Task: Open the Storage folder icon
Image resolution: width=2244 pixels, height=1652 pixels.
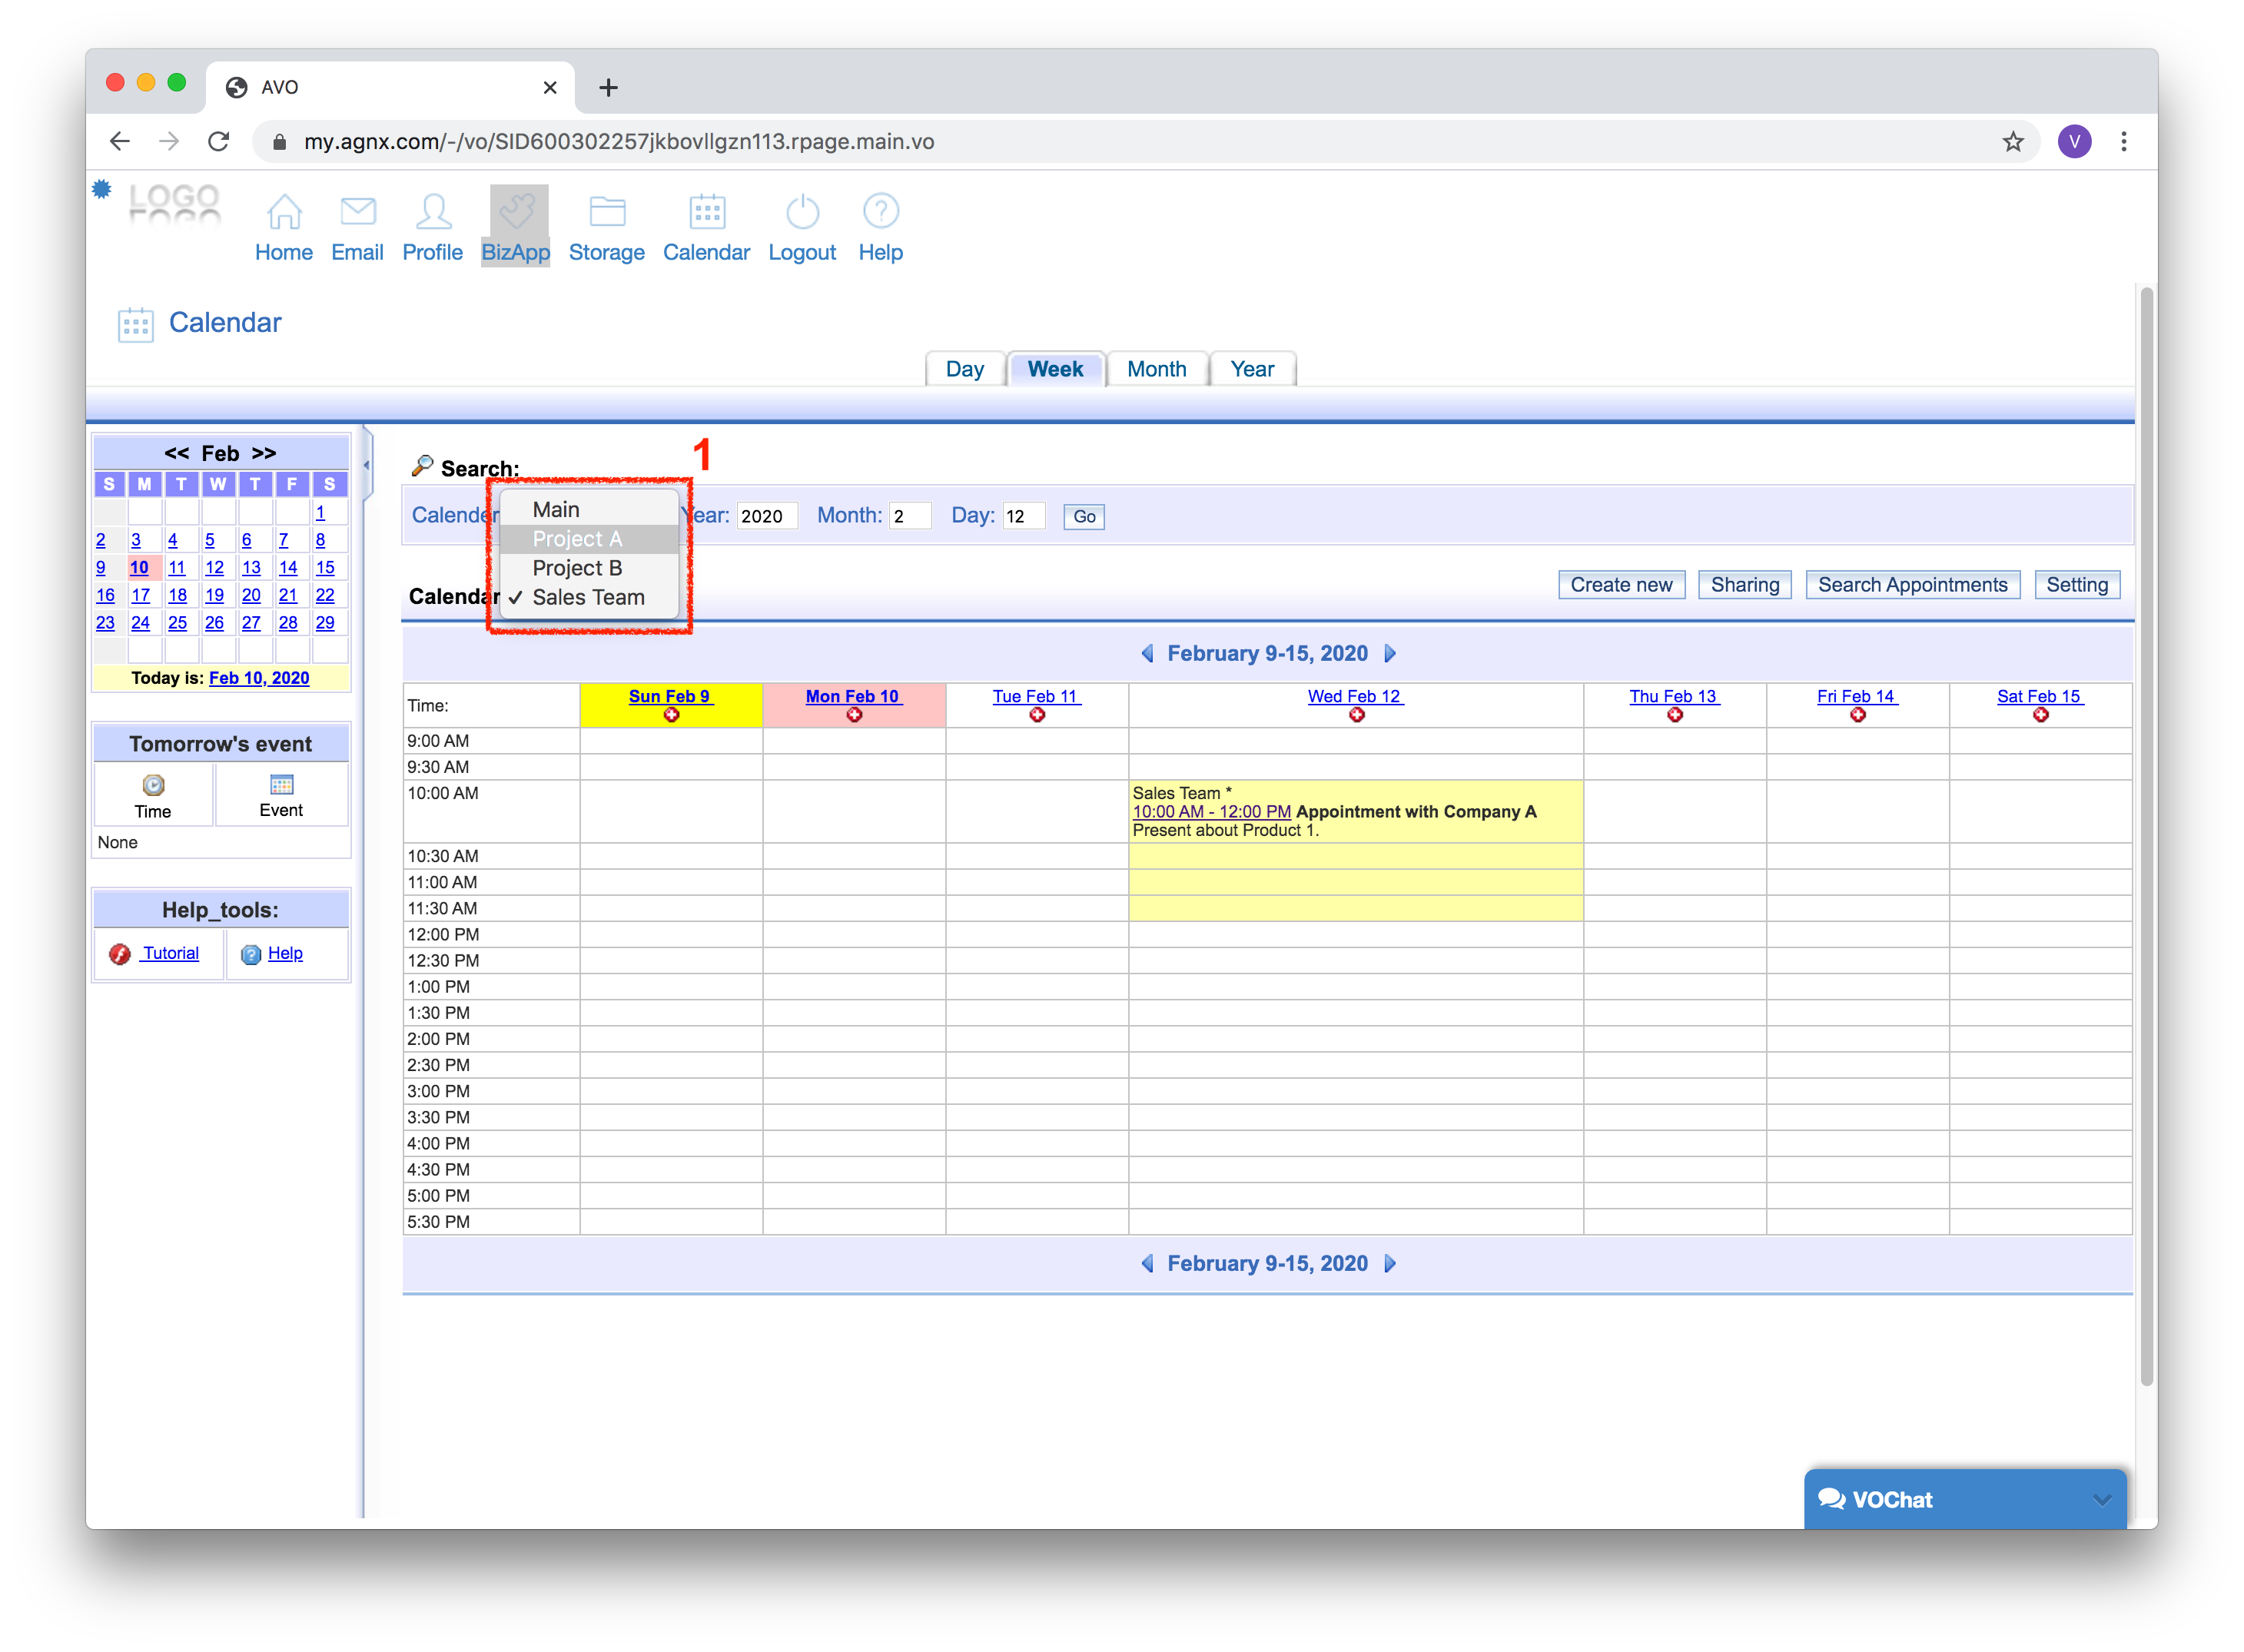Action: pos(606,212)
